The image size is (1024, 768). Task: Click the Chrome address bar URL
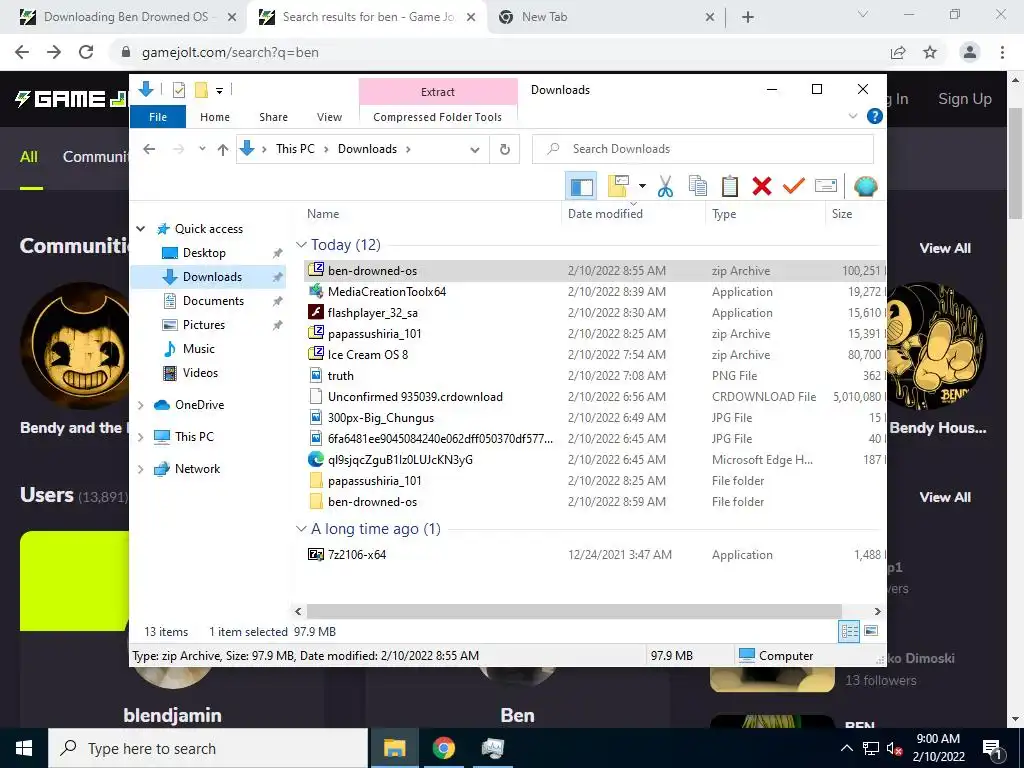point(230,52)
